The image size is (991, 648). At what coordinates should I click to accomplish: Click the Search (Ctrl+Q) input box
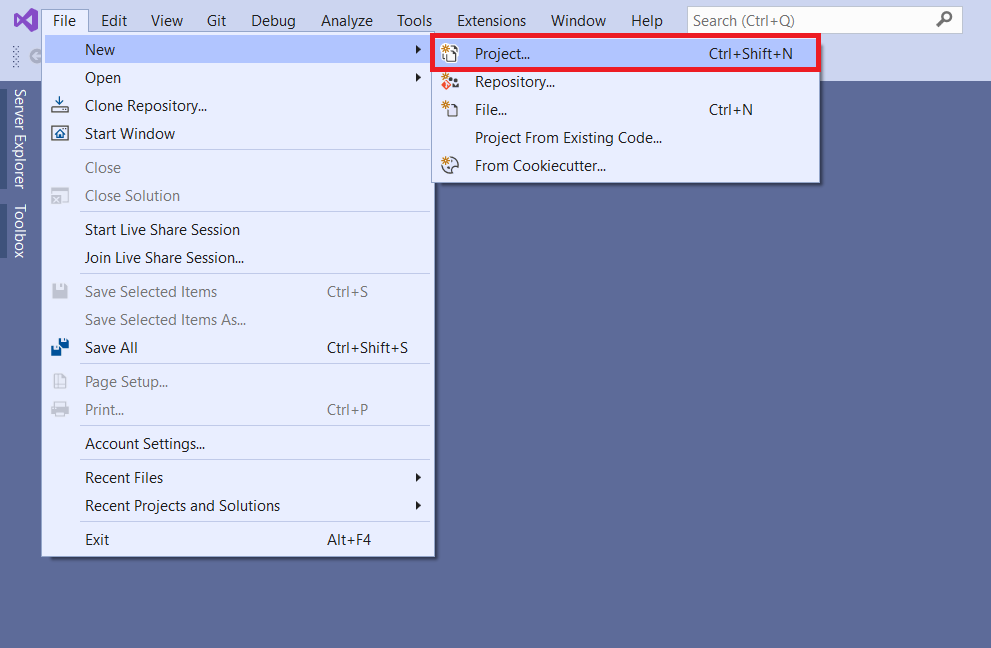(824, 20)
